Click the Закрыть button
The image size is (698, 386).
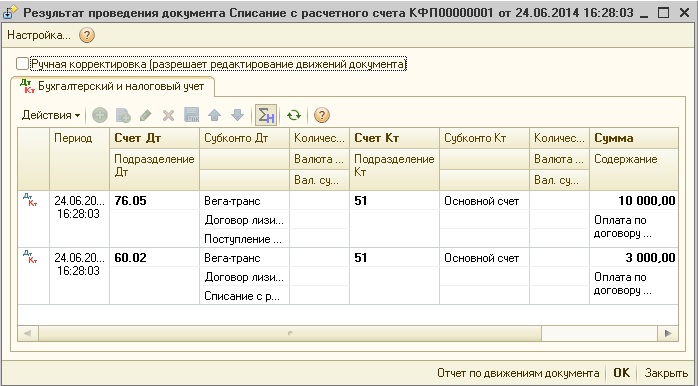(x=666, y=373)
